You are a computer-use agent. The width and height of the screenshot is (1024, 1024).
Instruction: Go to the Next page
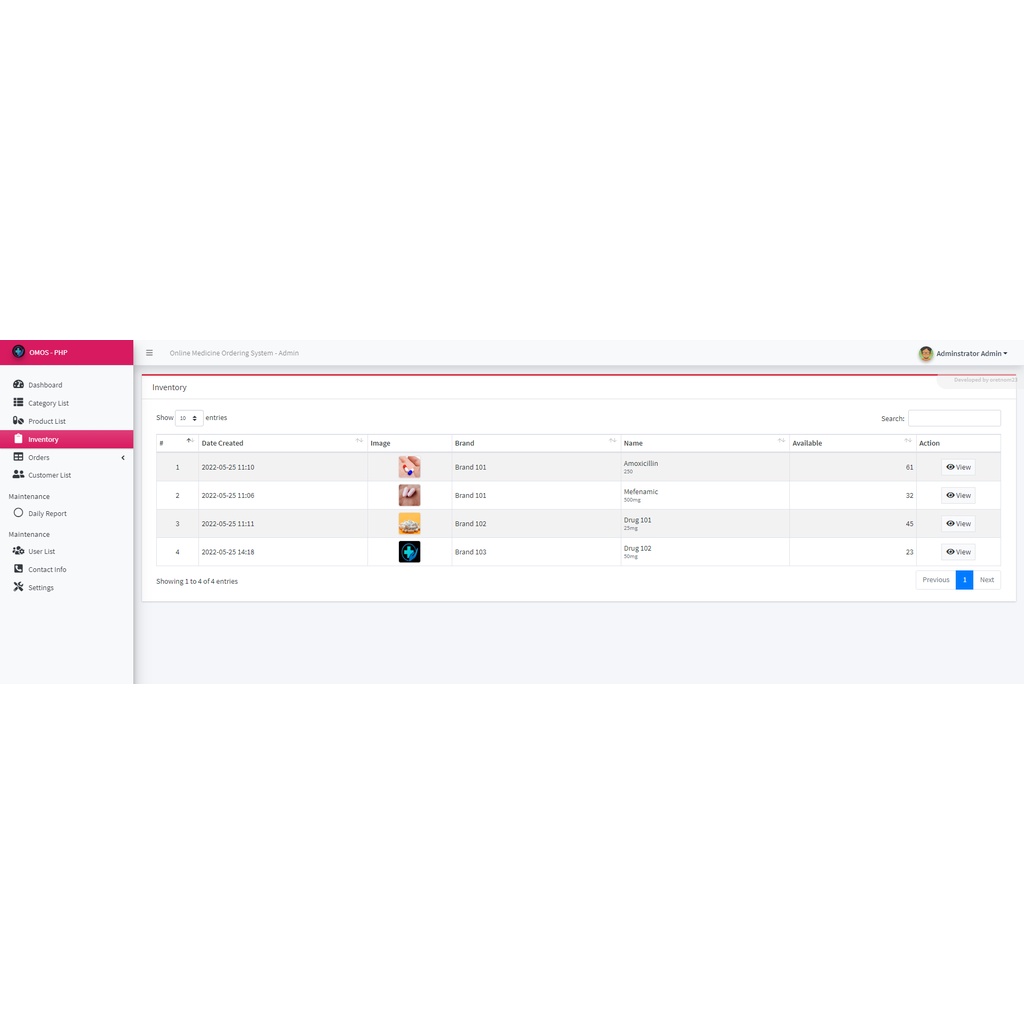pos(986,580)
